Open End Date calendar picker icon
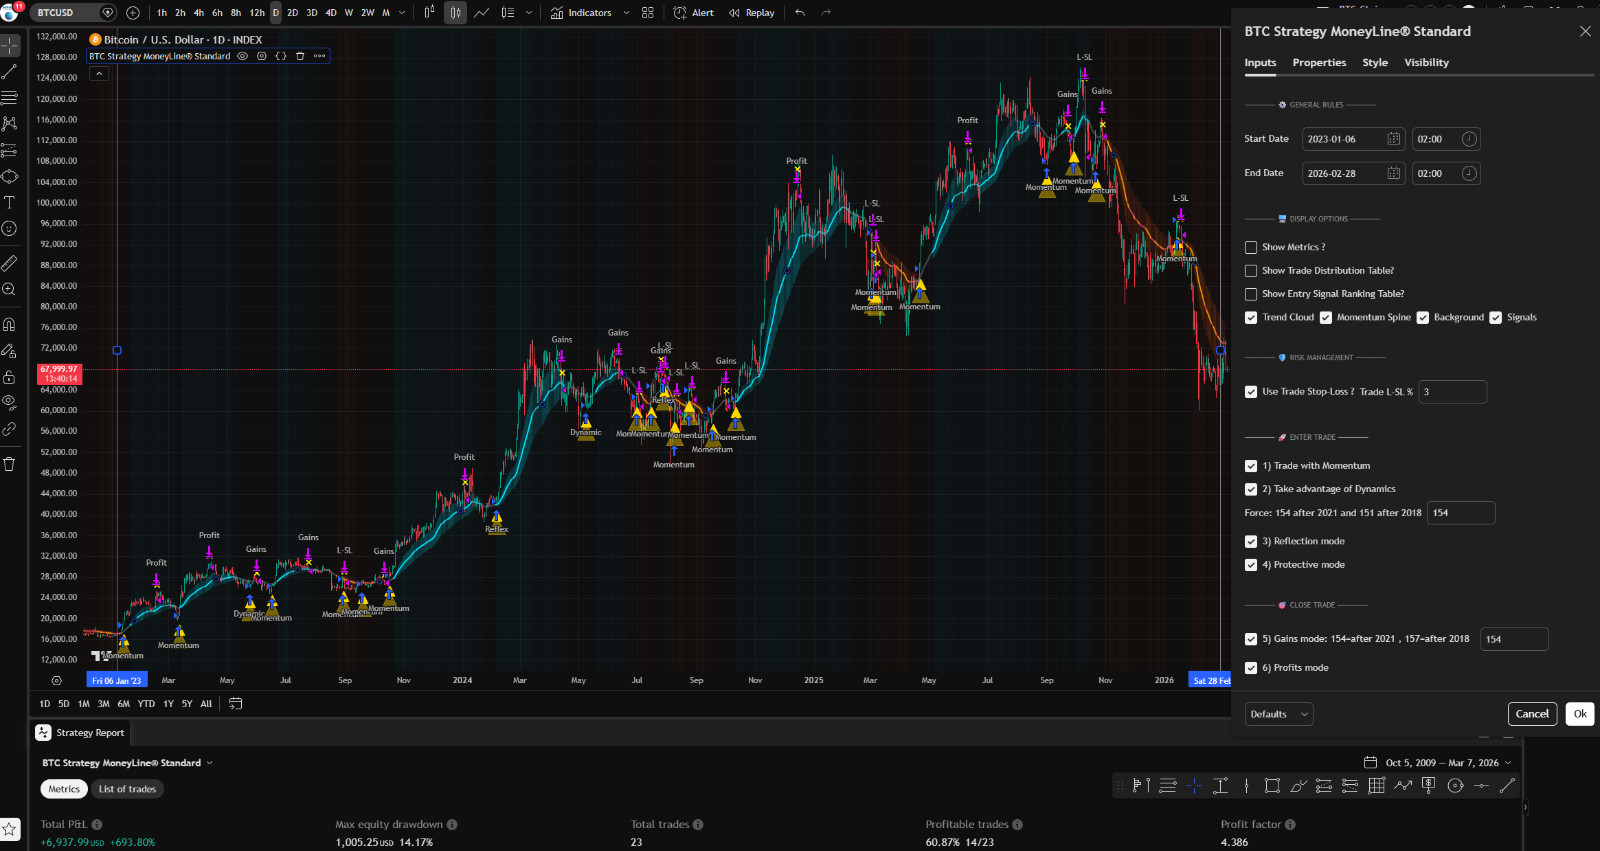The image size is (1600, 851). coord(1394,173)
